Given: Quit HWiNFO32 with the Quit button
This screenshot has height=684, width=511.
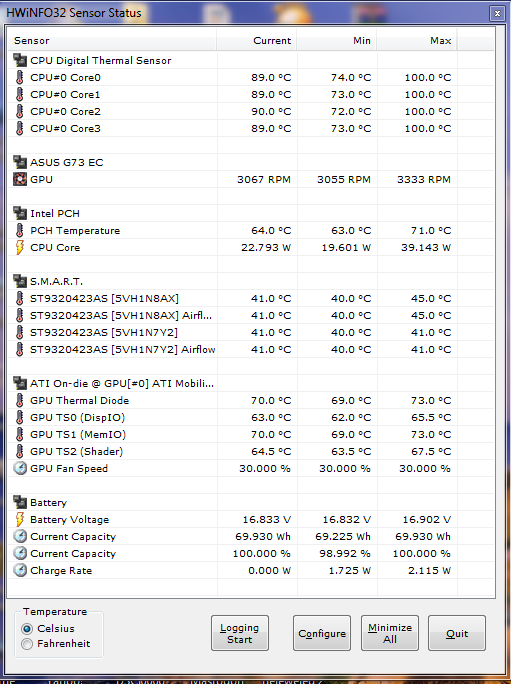Looking at the screenshot, I should pos(457,633).
